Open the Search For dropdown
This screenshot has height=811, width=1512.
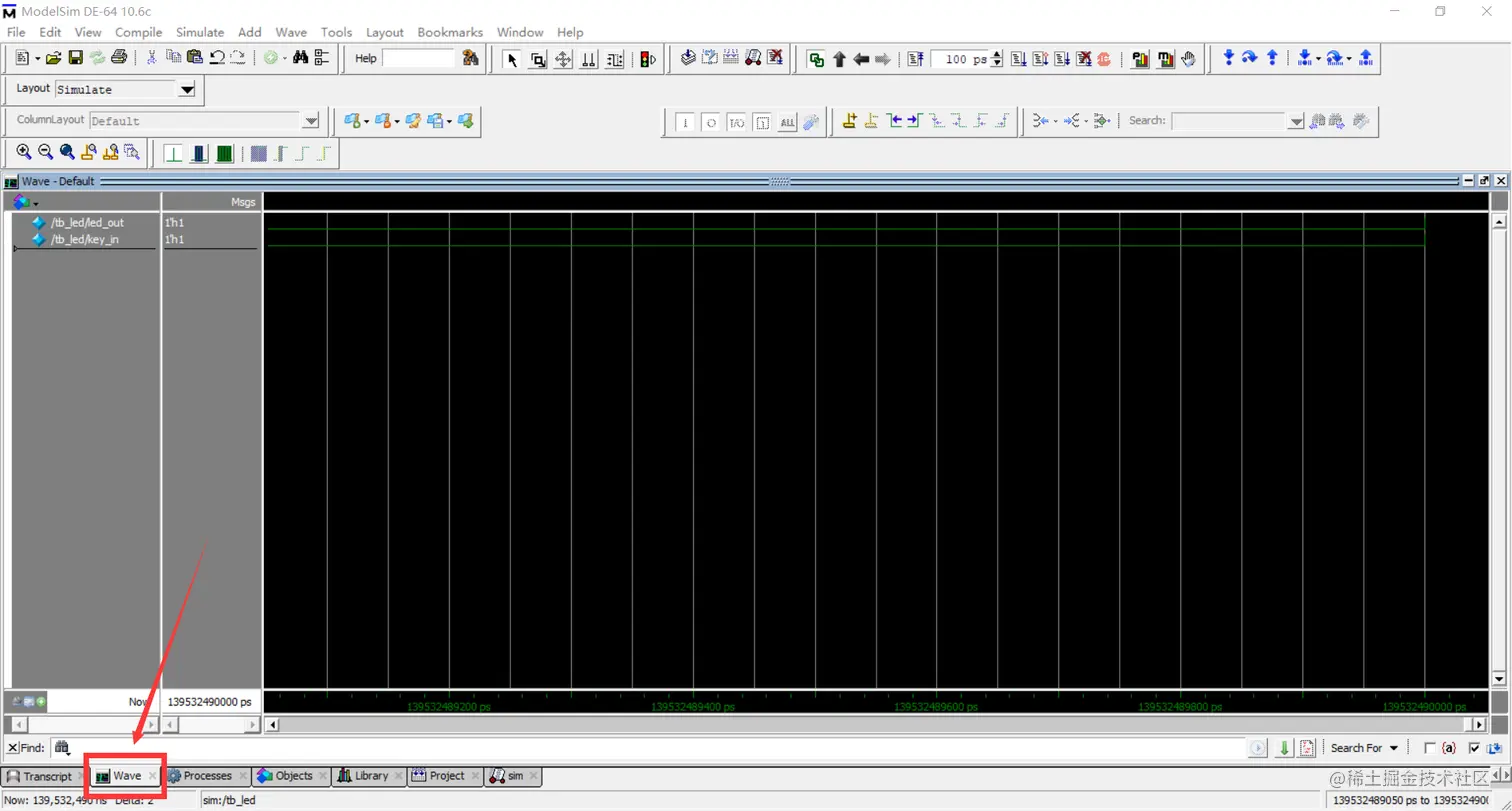coord(1364,748)
